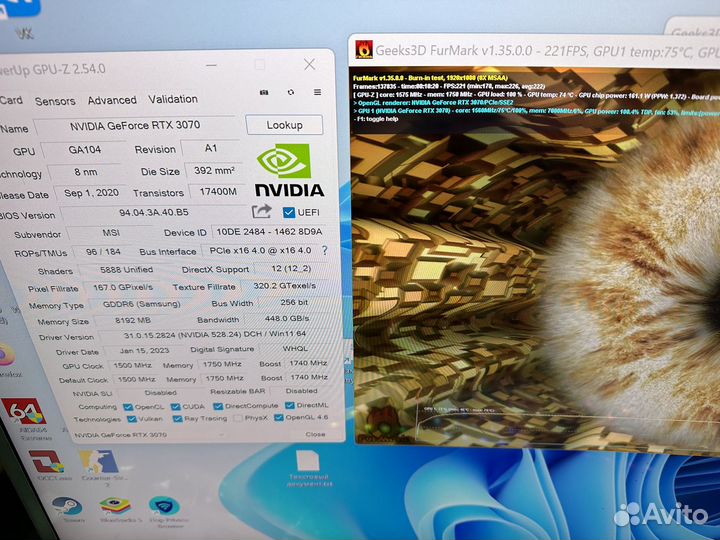Toggle the unchecked PhysX checkbox

[237, 418]
